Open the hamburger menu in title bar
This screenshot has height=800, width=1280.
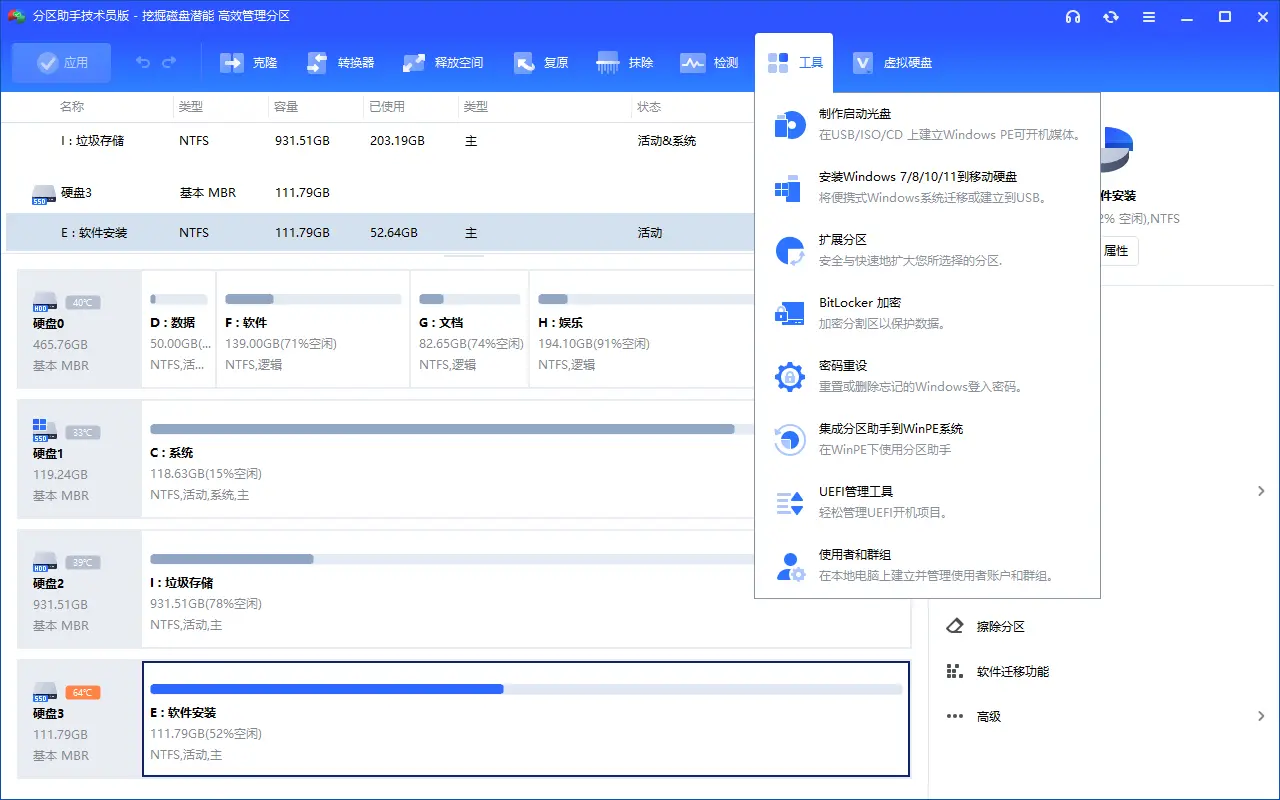pyautogui.click(x=1149, y=17)
